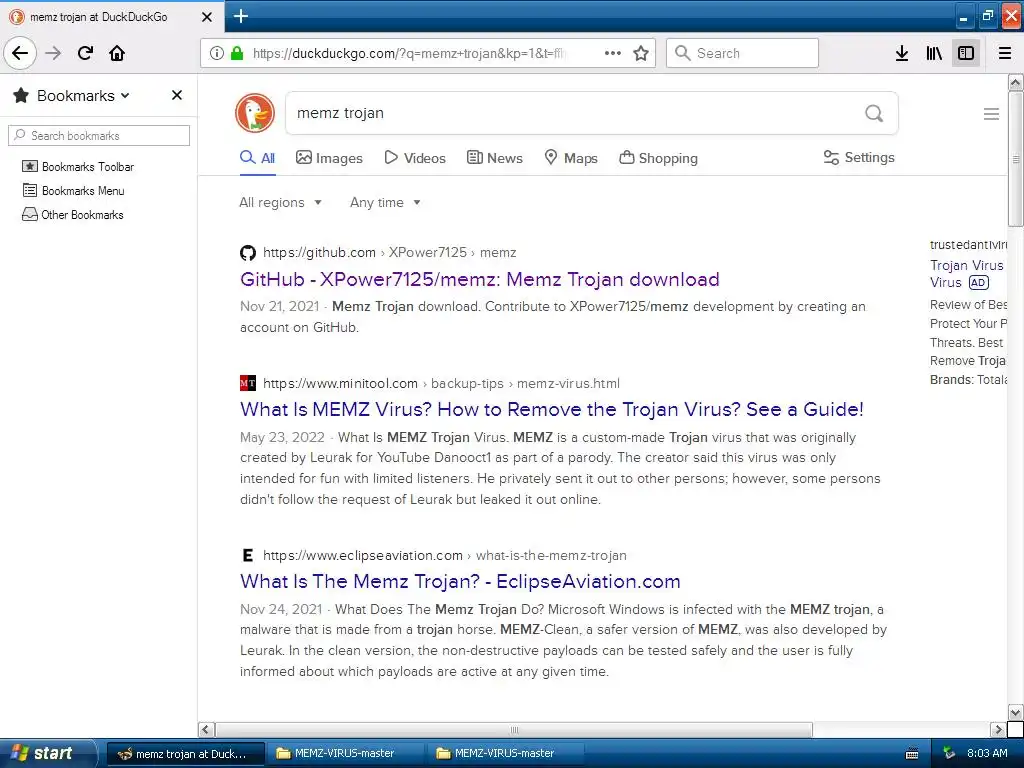This screenshot has width=1024, height=768.
Task: Open a new tab with plus button
Action: pos(240,16)
